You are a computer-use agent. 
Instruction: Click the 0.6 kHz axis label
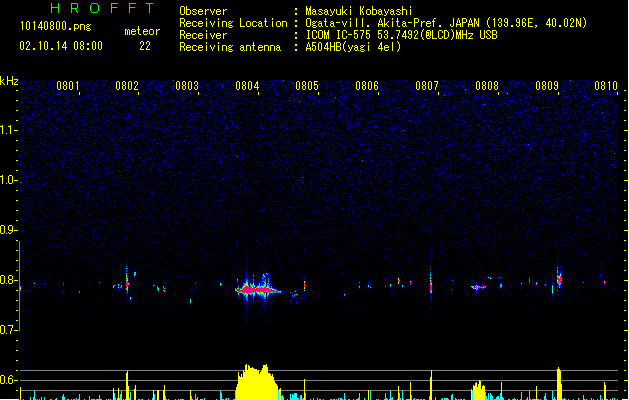(x=8, y=380)
